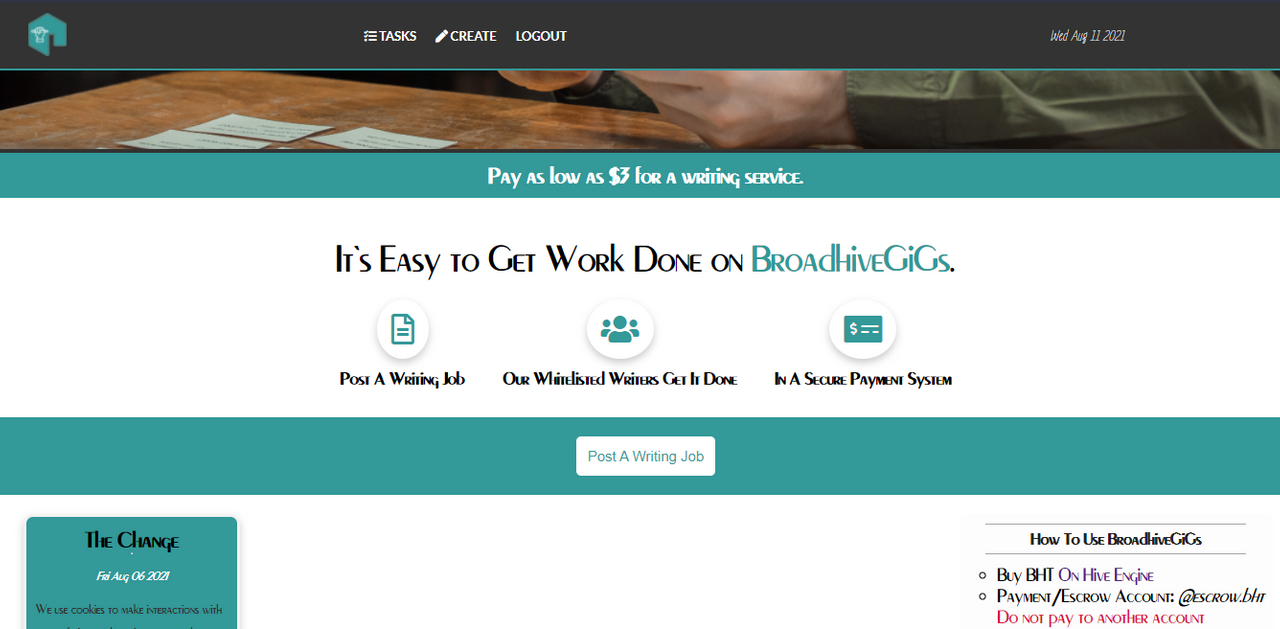Click the BroadhiveGiGs logo icon

(47, 35)
